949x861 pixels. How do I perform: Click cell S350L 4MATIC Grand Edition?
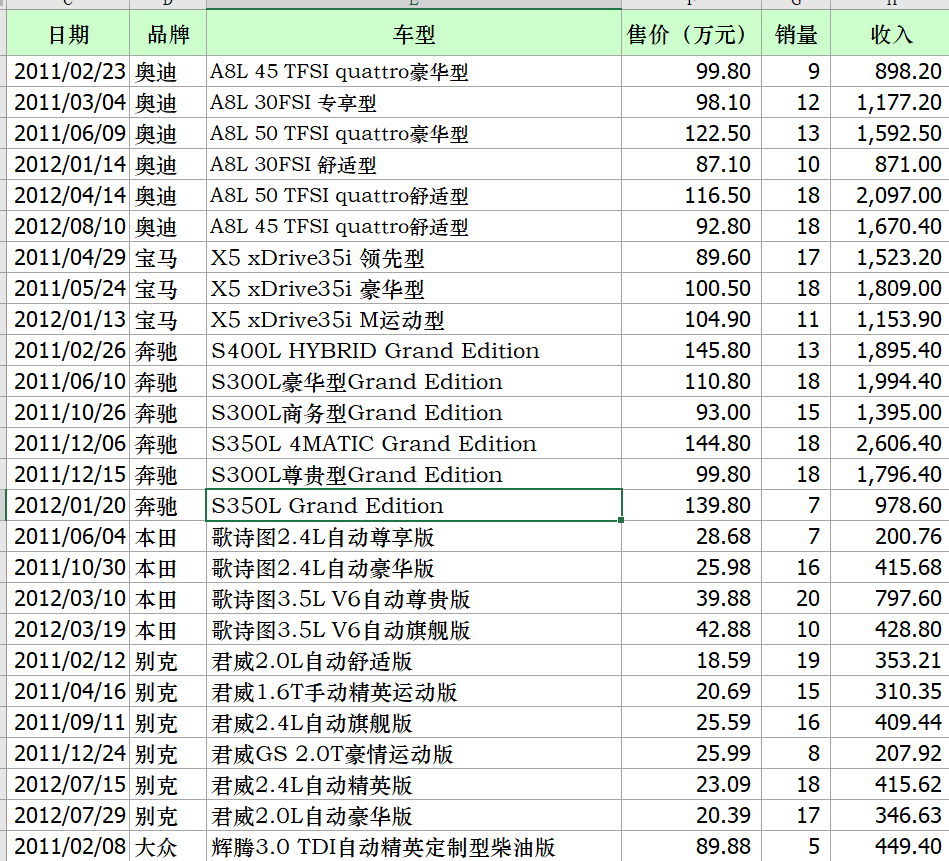[413, 444]
